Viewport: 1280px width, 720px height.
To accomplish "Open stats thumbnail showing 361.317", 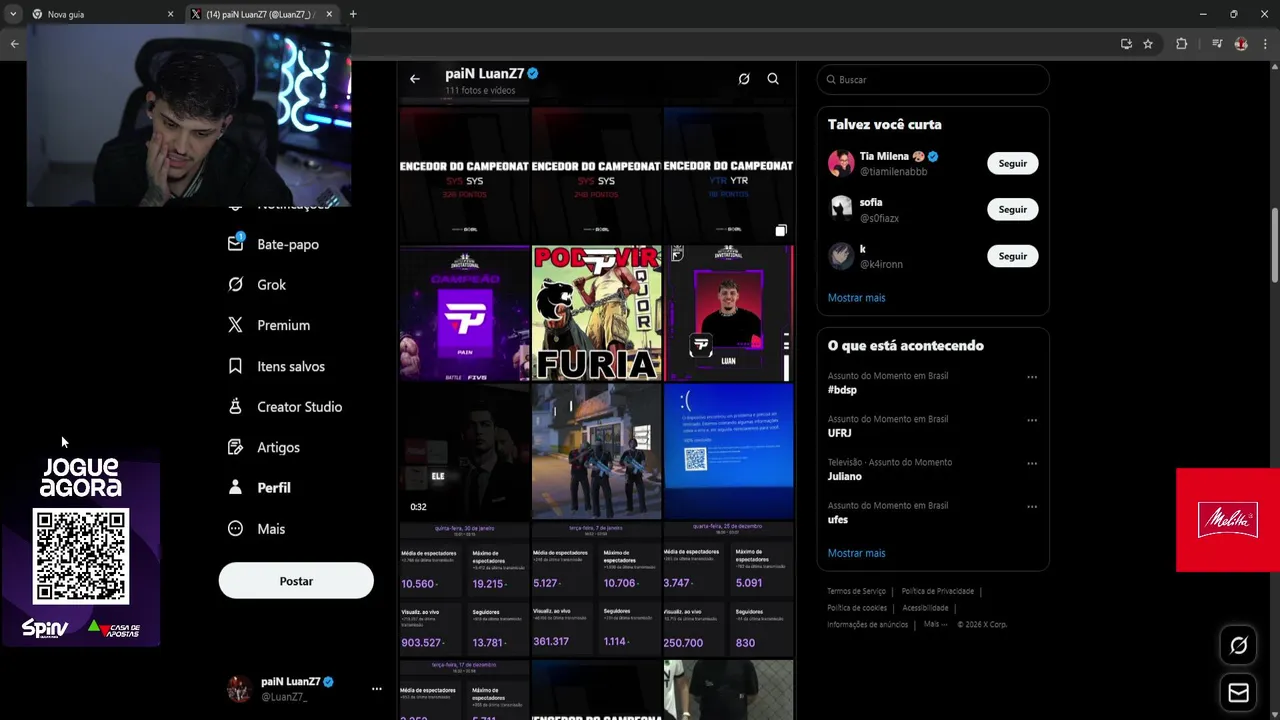I will point(597,588).
